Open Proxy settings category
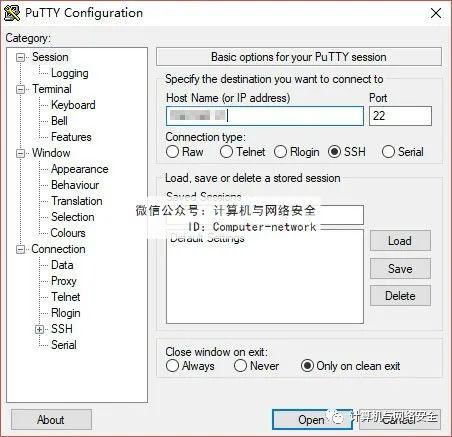452x437 pixels. pos(64,281)
